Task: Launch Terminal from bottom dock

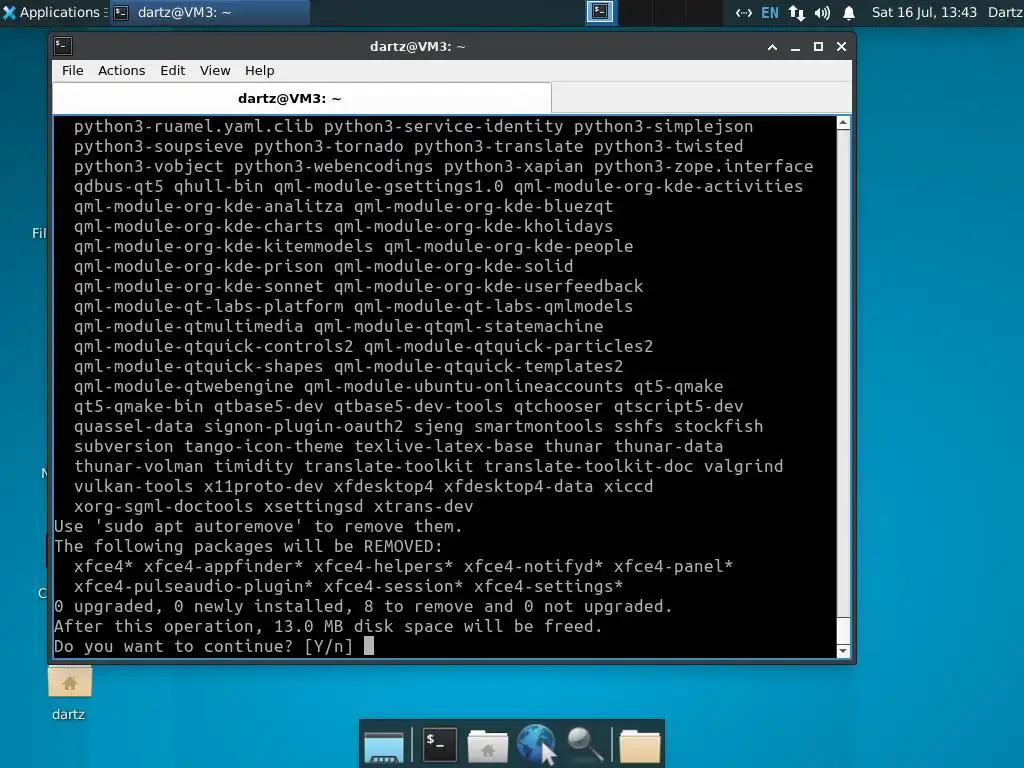Action: click(440, 744)
